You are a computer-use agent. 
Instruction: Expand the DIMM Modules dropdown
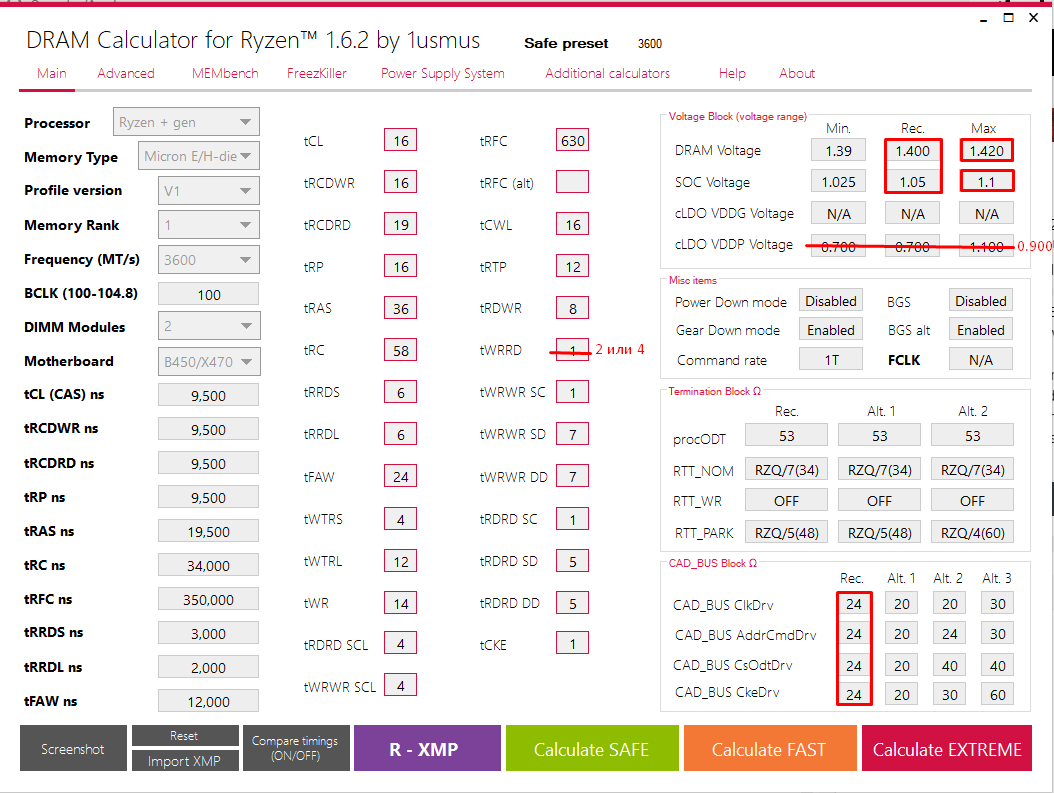(208, 327)
